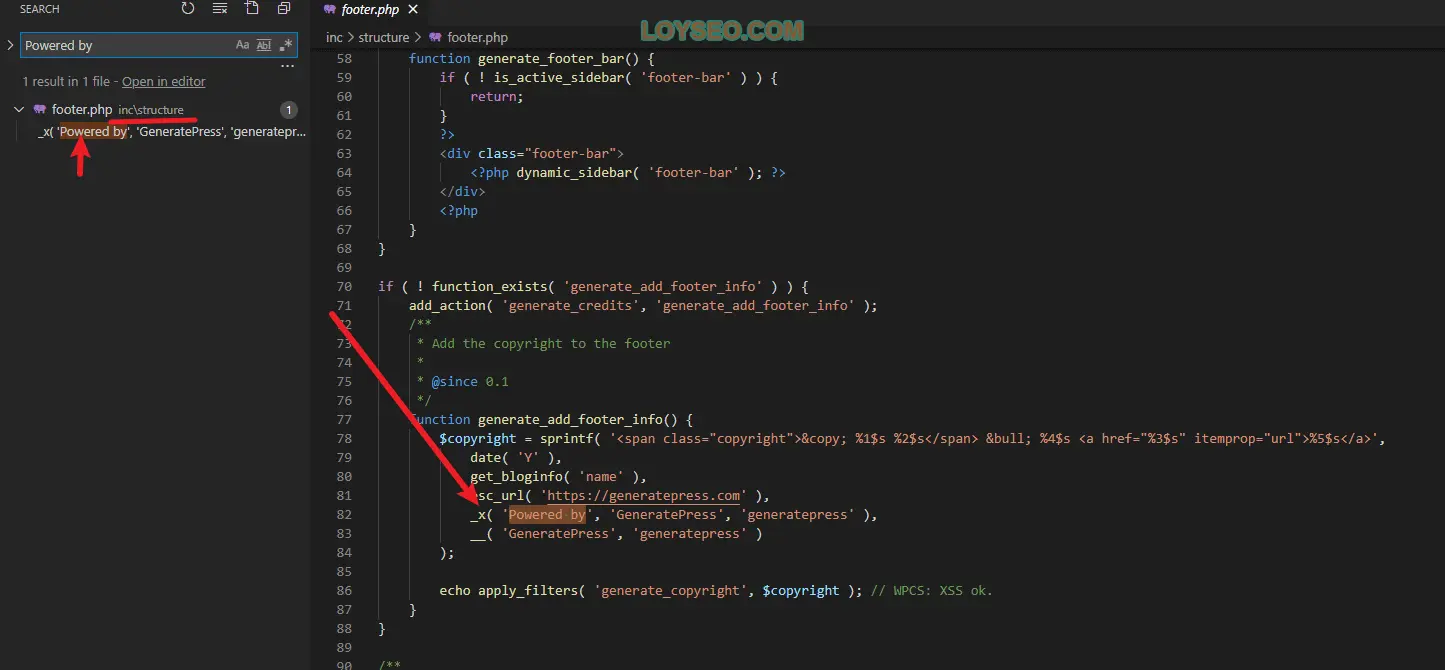Click highlighted 'Powered by' on line 82
Image resolution: width=1445 pixels, height=670 pixels.
547,514
